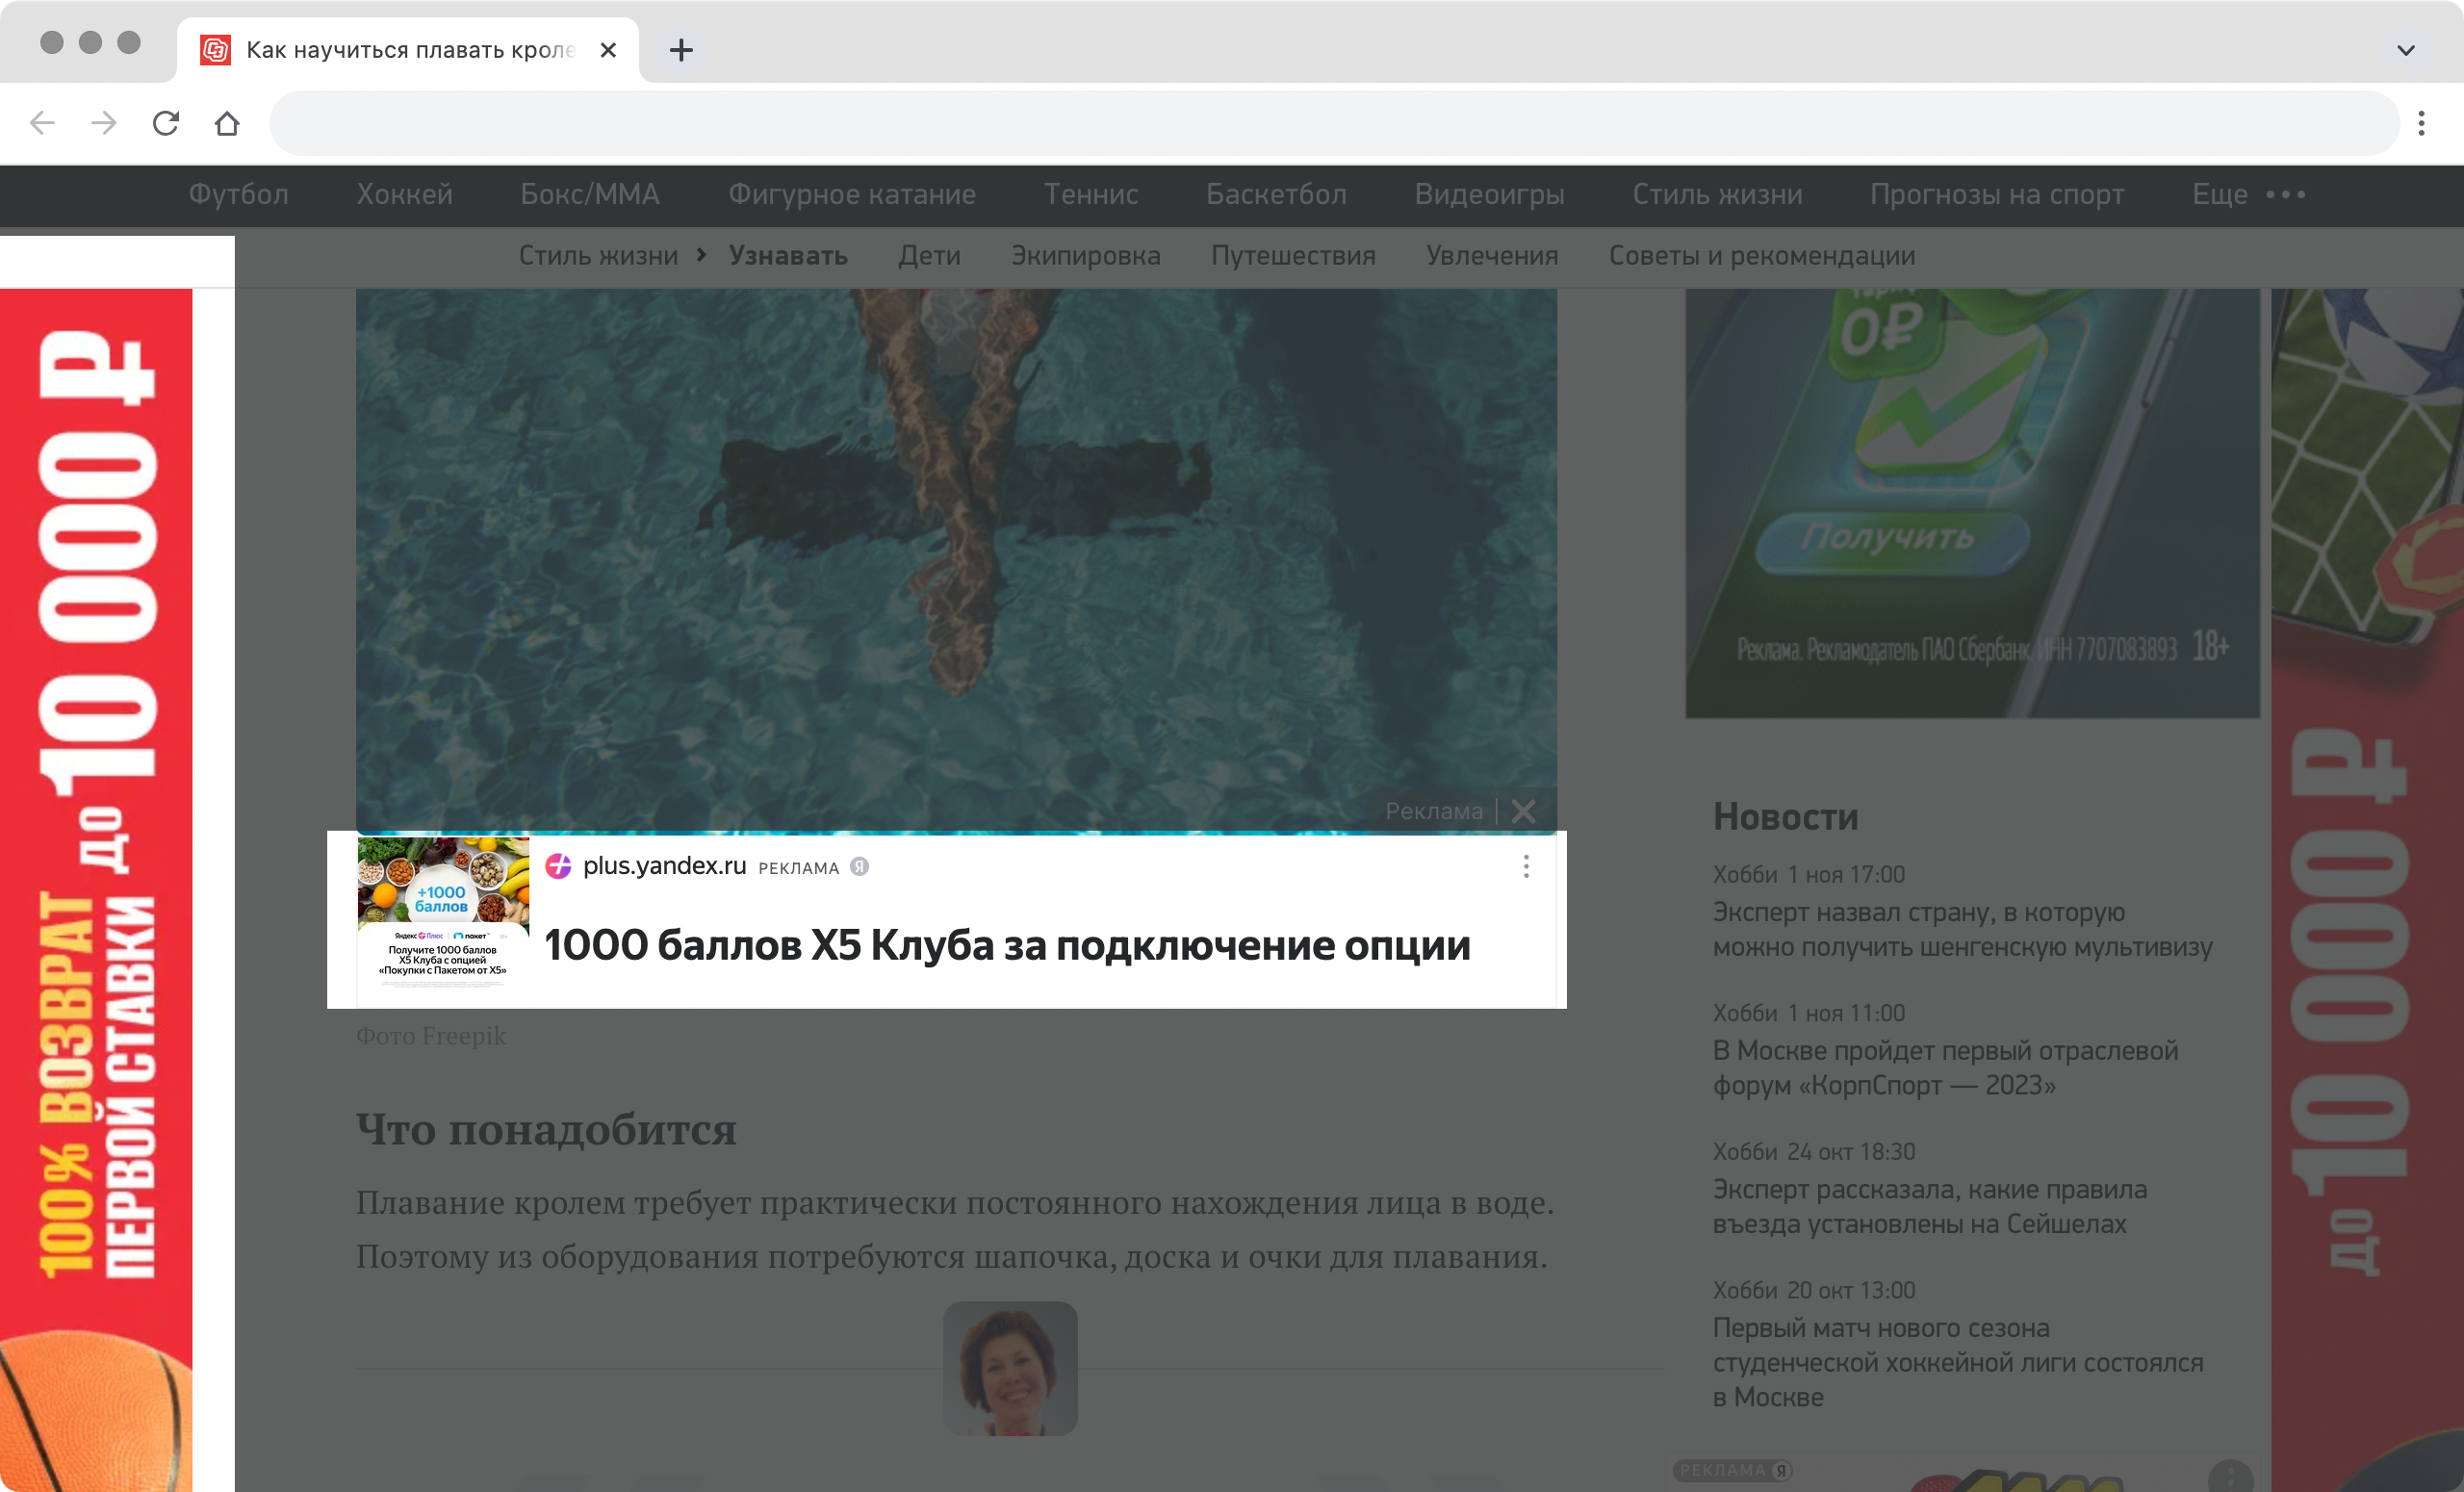Select the Экипировка subsection

pyautogui.click(x=1086, y=256)
